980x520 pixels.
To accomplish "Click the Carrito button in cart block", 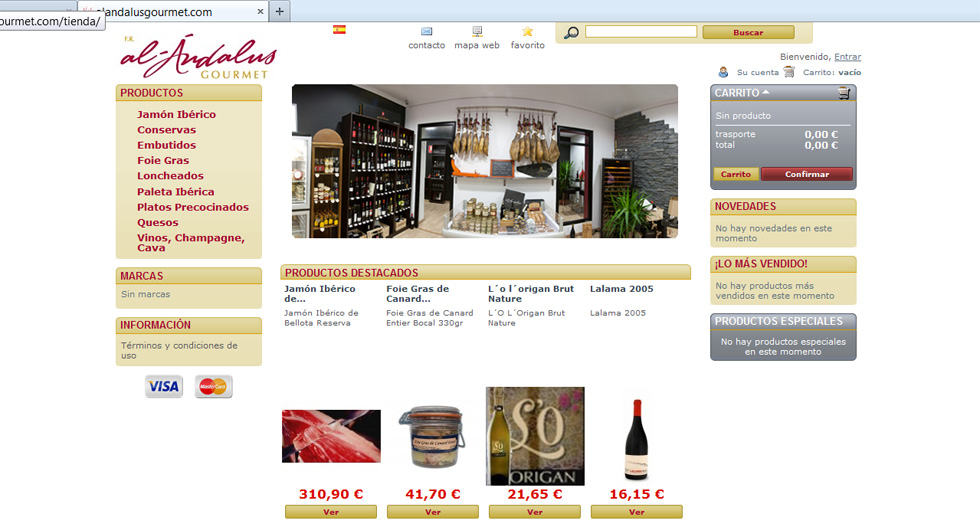I will pos(736,174).
